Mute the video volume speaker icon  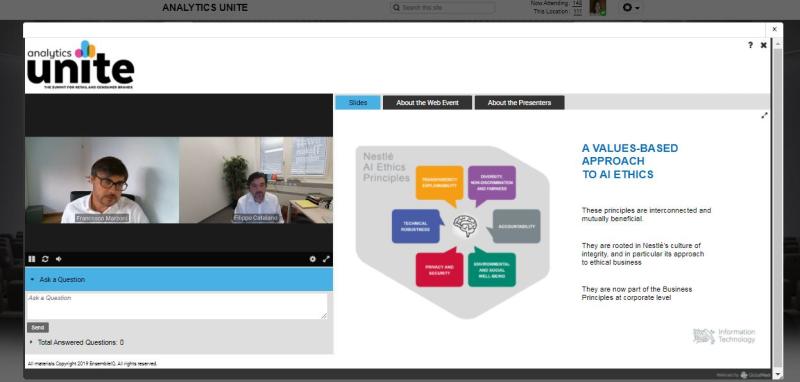point(59,259)
